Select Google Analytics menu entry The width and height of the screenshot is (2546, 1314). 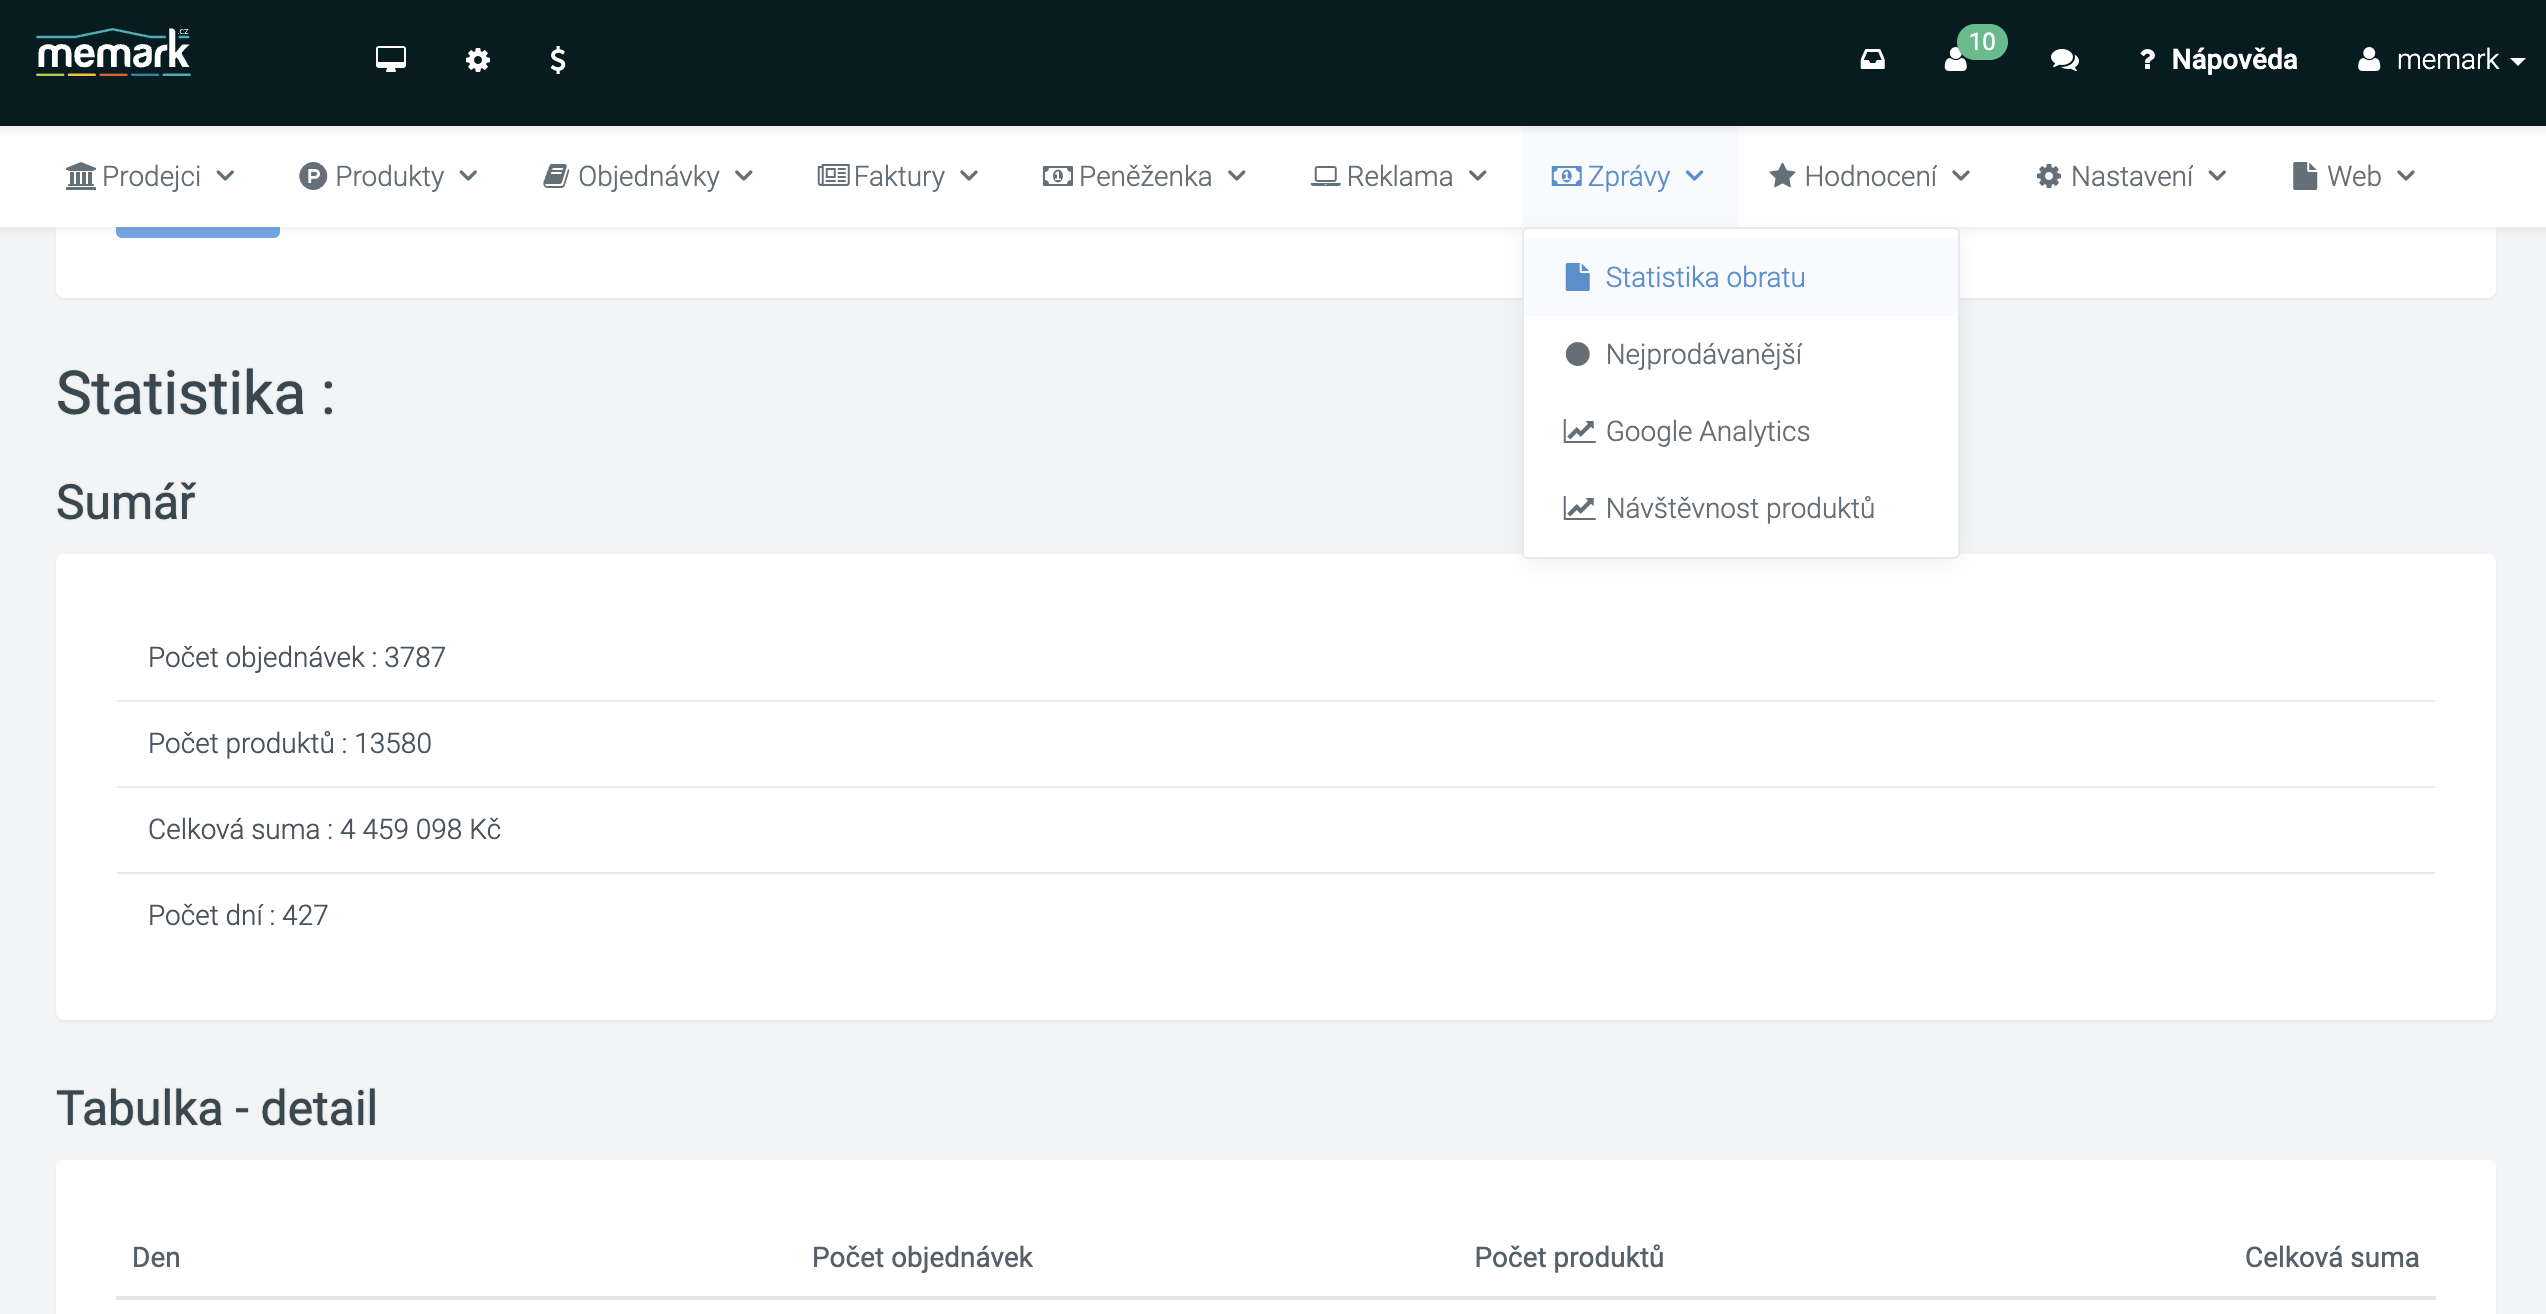(1740, 431)
